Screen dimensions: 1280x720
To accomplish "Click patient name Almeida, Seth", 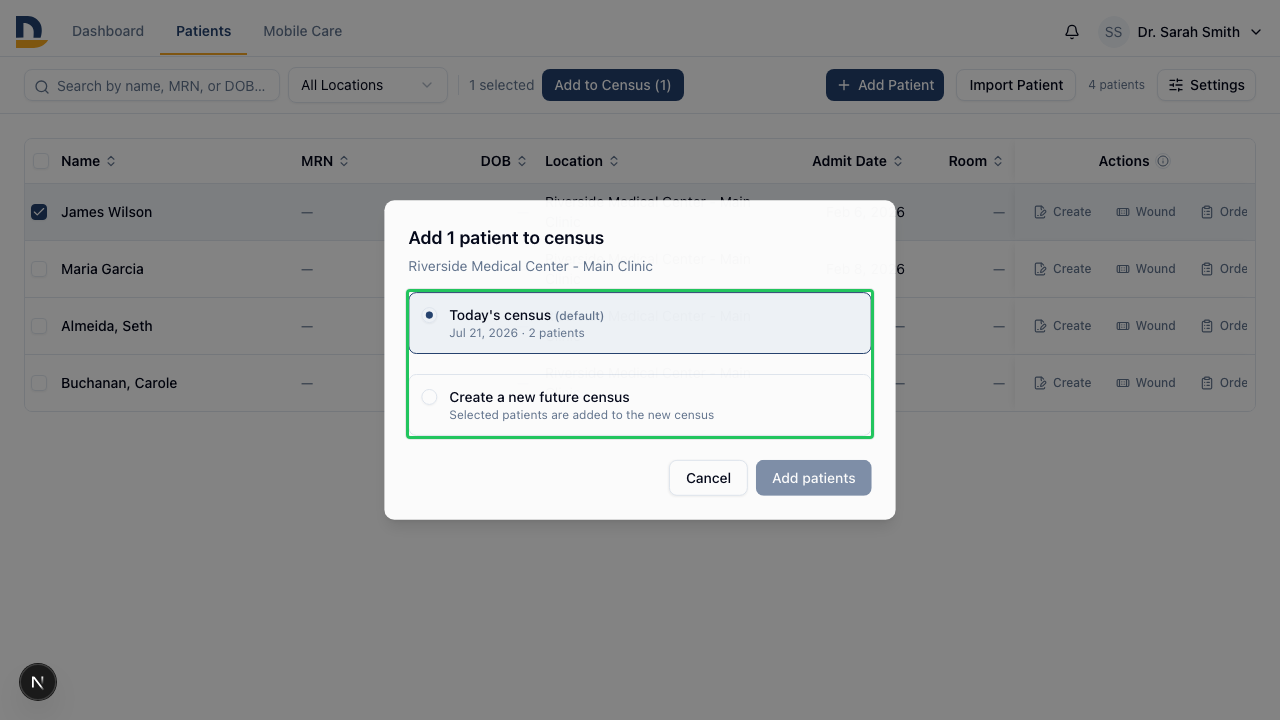I will pos(107,326).
